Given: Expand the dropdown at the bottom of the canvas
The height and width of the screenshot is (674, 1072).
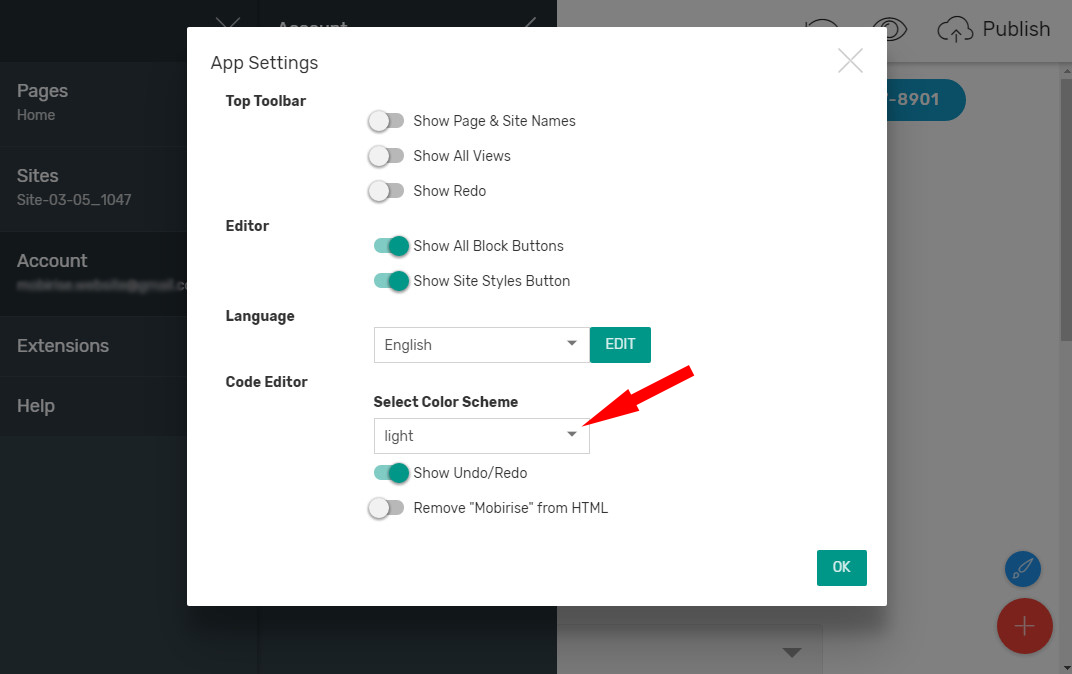Looking at the screenshot, I should [x=792, y=651].
